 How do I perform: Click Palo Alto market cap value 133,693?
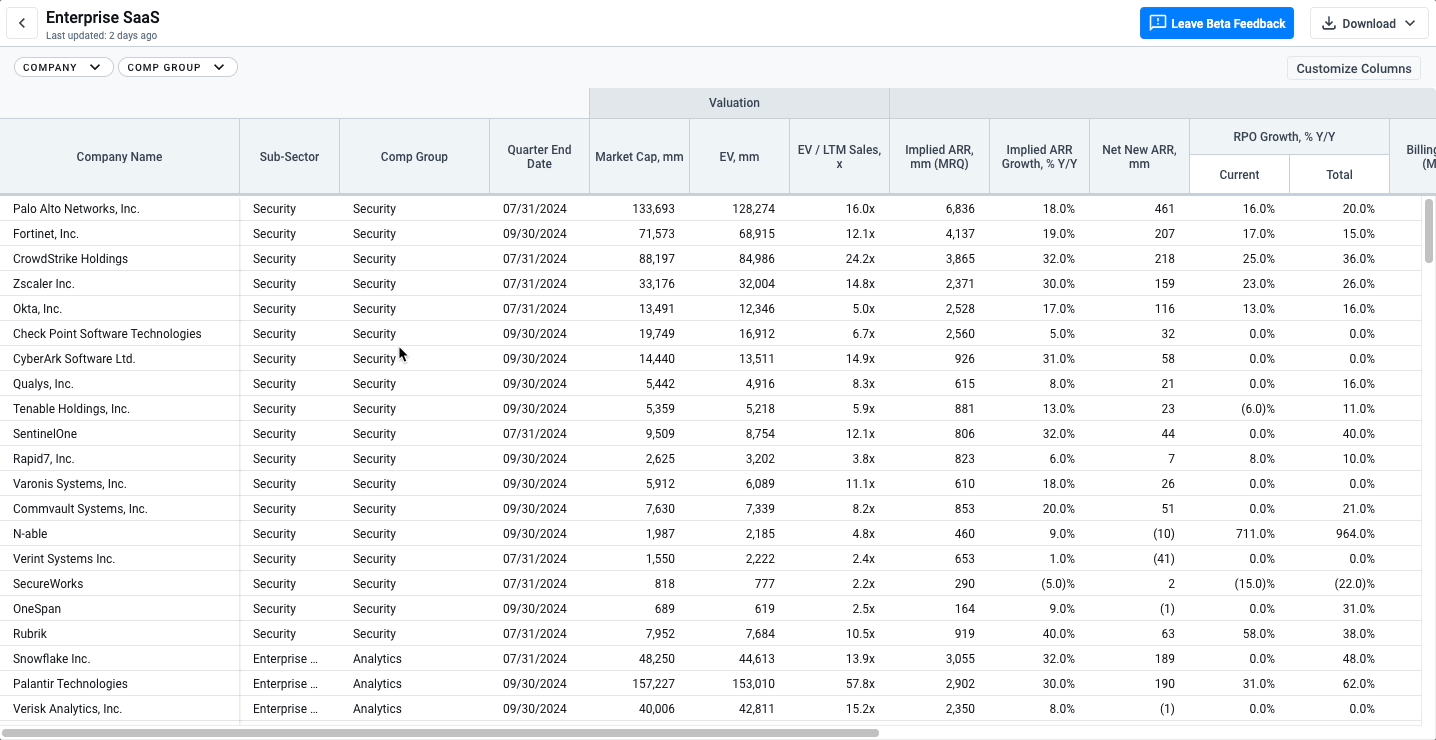654,209
